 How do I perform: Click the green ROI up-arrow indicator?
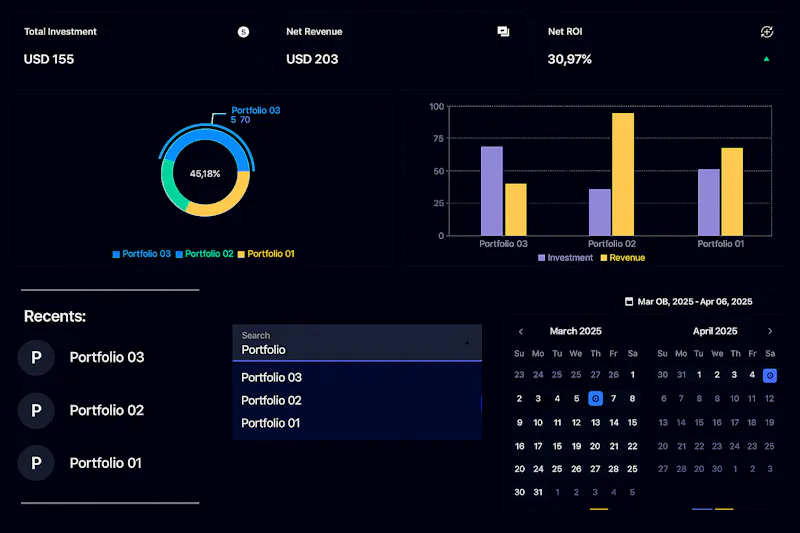pyautogui.click(x=766, y=59)
